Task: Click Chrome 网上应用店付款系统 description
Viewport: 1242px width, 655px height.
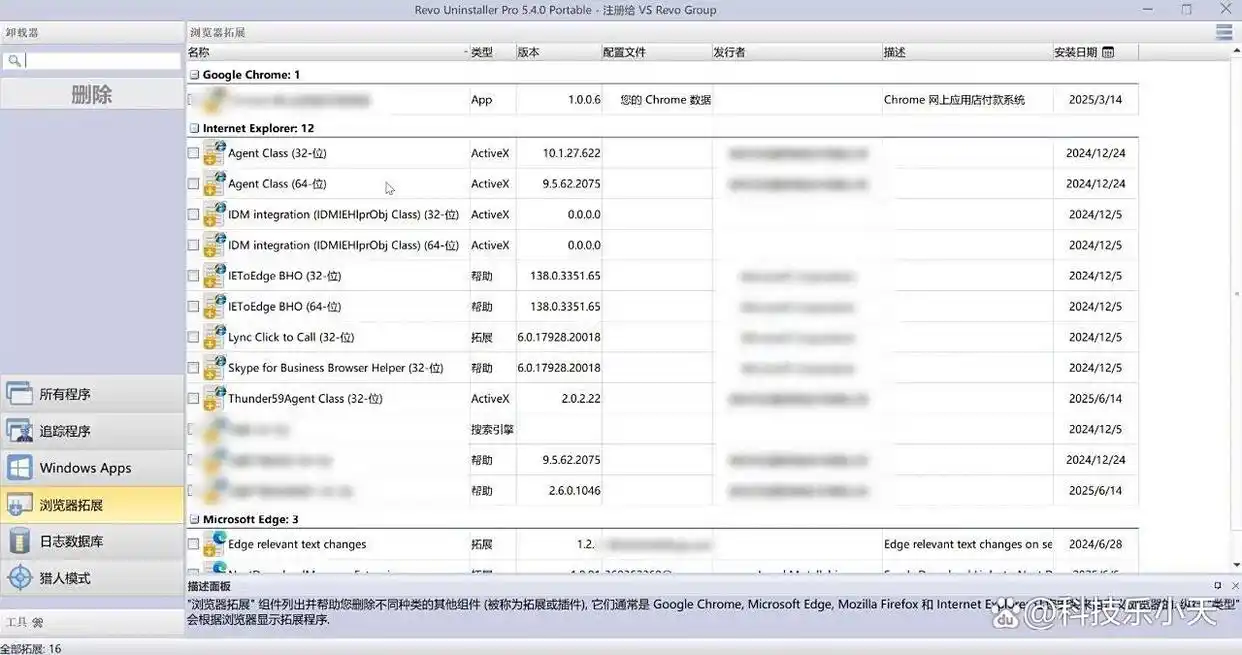Action: click(x=954, y=100)
